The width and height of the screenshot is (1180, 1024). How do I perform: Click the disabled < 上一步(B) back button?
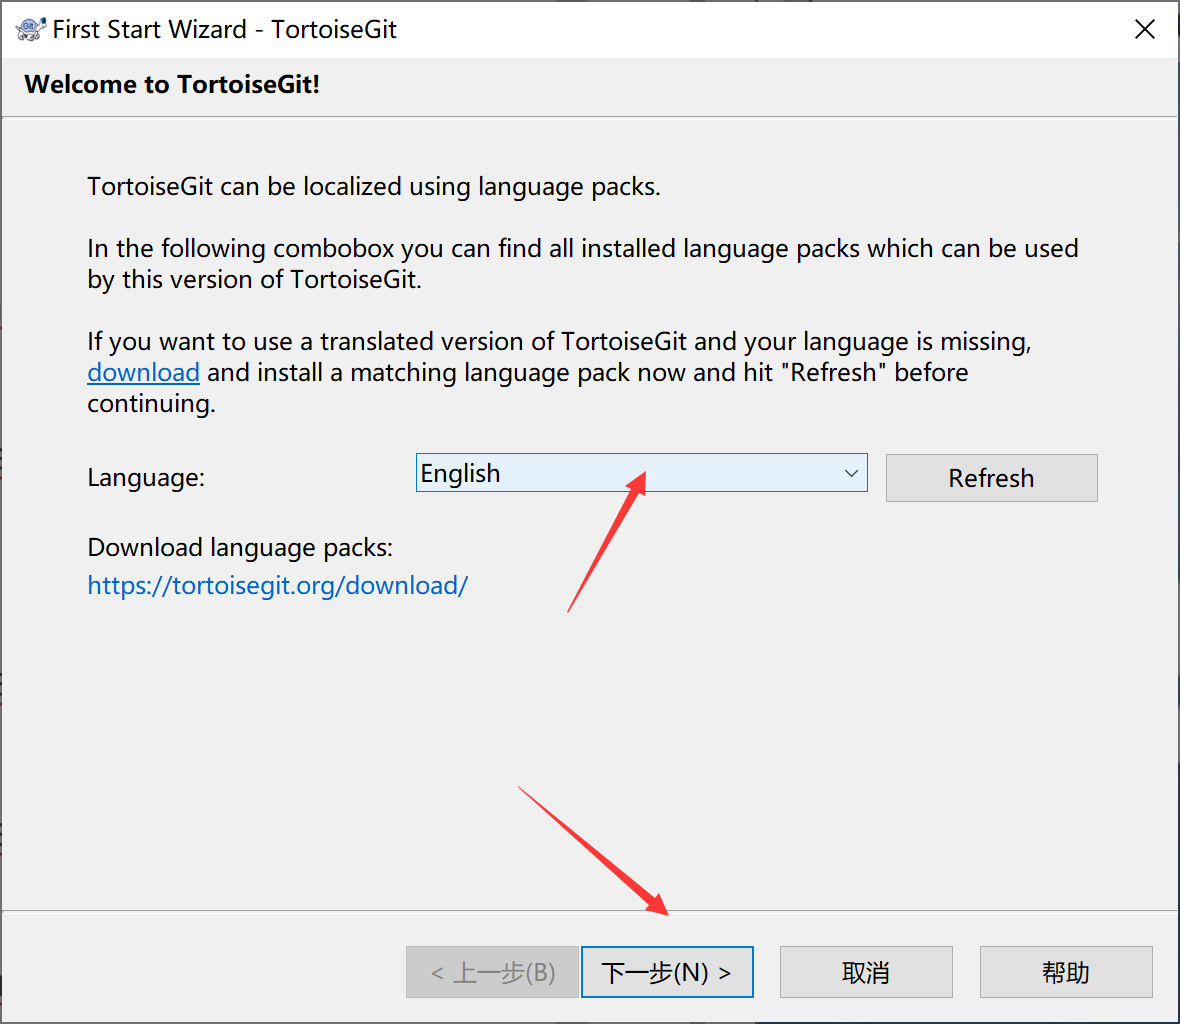pyautogui.click(x=492, y=972)
